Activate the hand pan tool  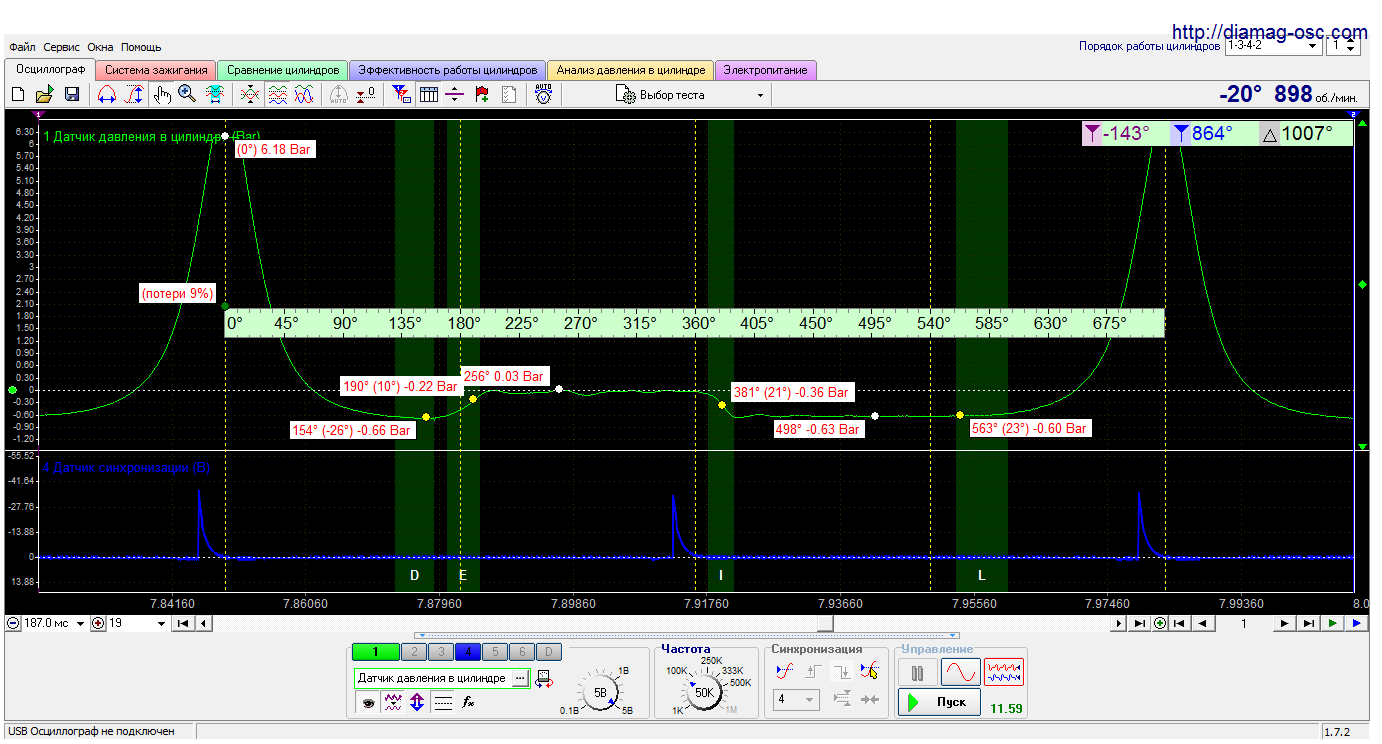(x=162, y=94)
